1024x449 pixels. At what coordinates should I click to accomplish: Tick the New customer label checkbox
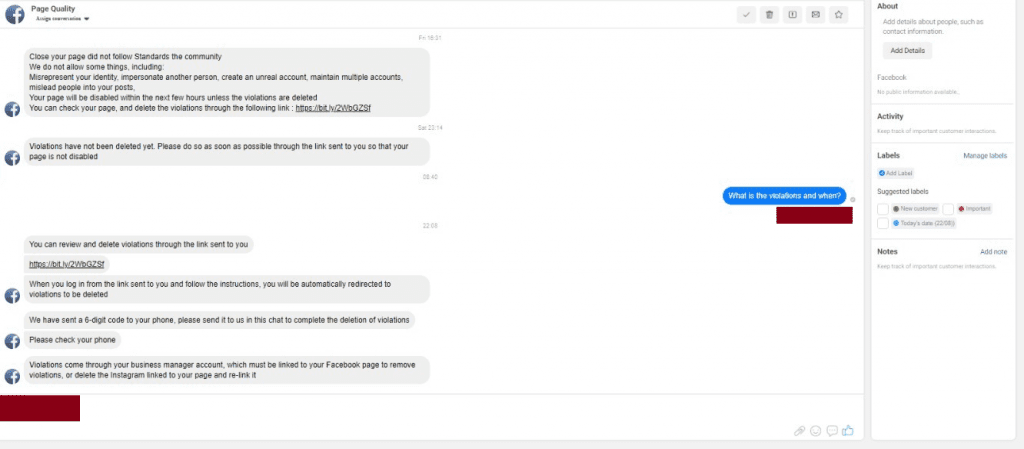coord(883,209)
